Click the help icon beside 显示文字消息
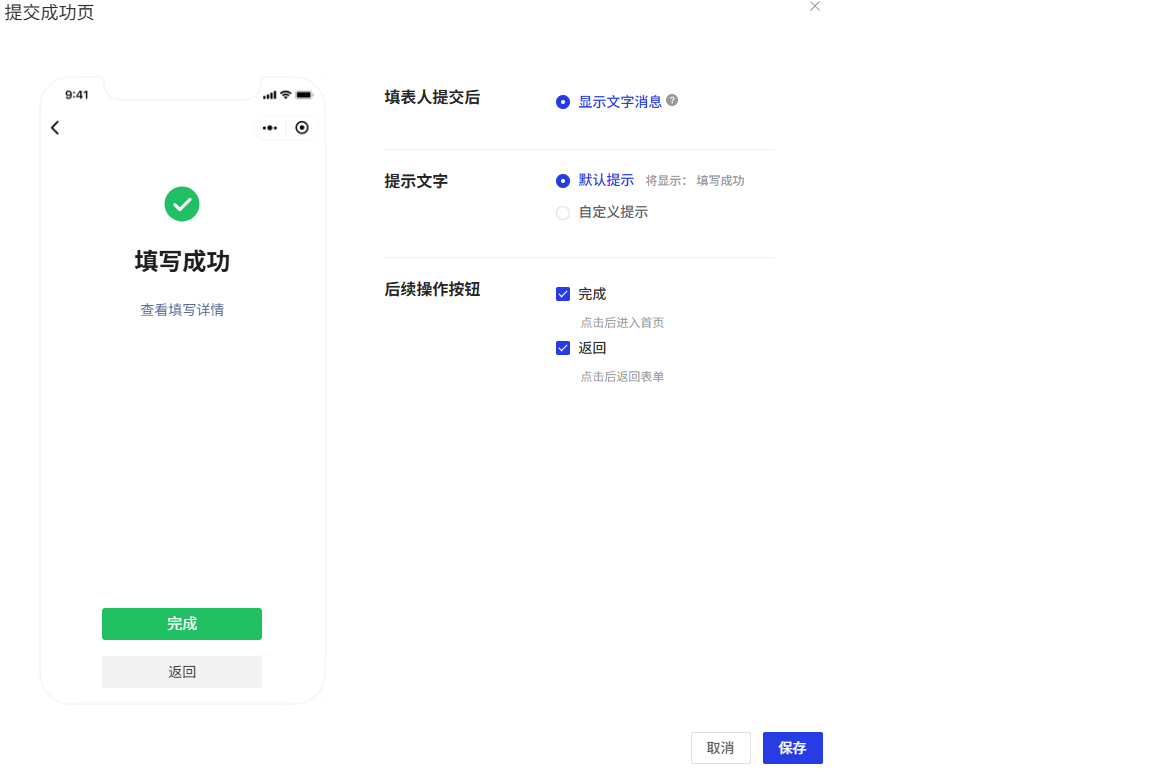The image size is (1152, 773). pyautogui.click(x=672, y=101)
